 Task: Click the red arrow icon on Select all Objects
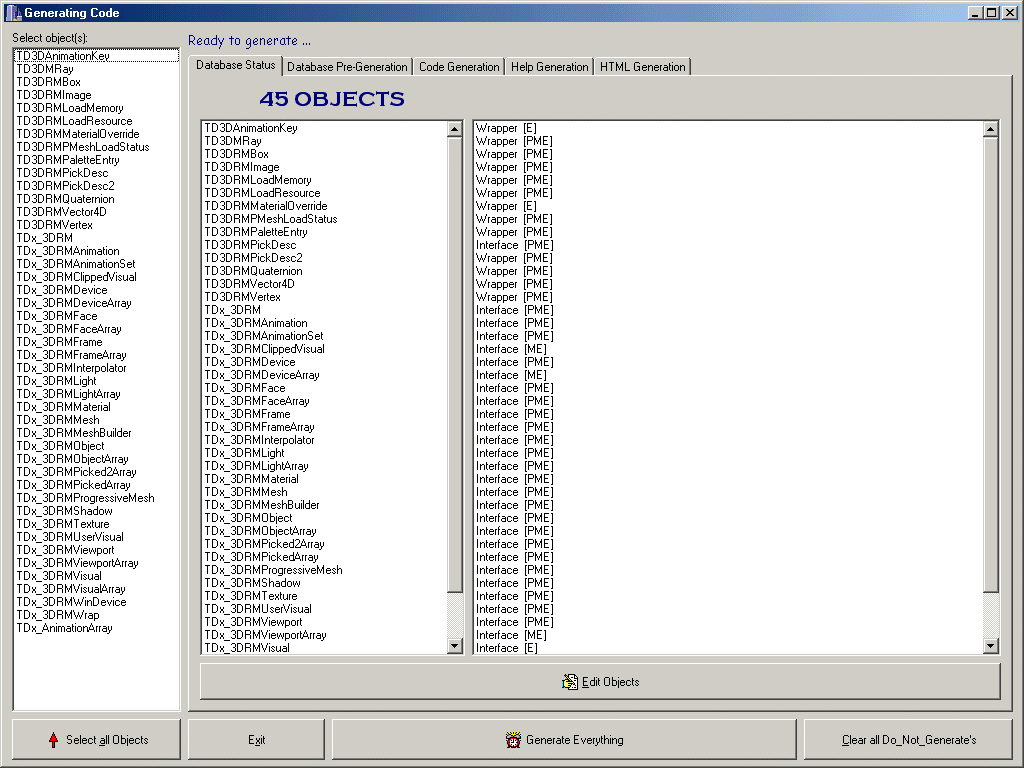[53, 740]
